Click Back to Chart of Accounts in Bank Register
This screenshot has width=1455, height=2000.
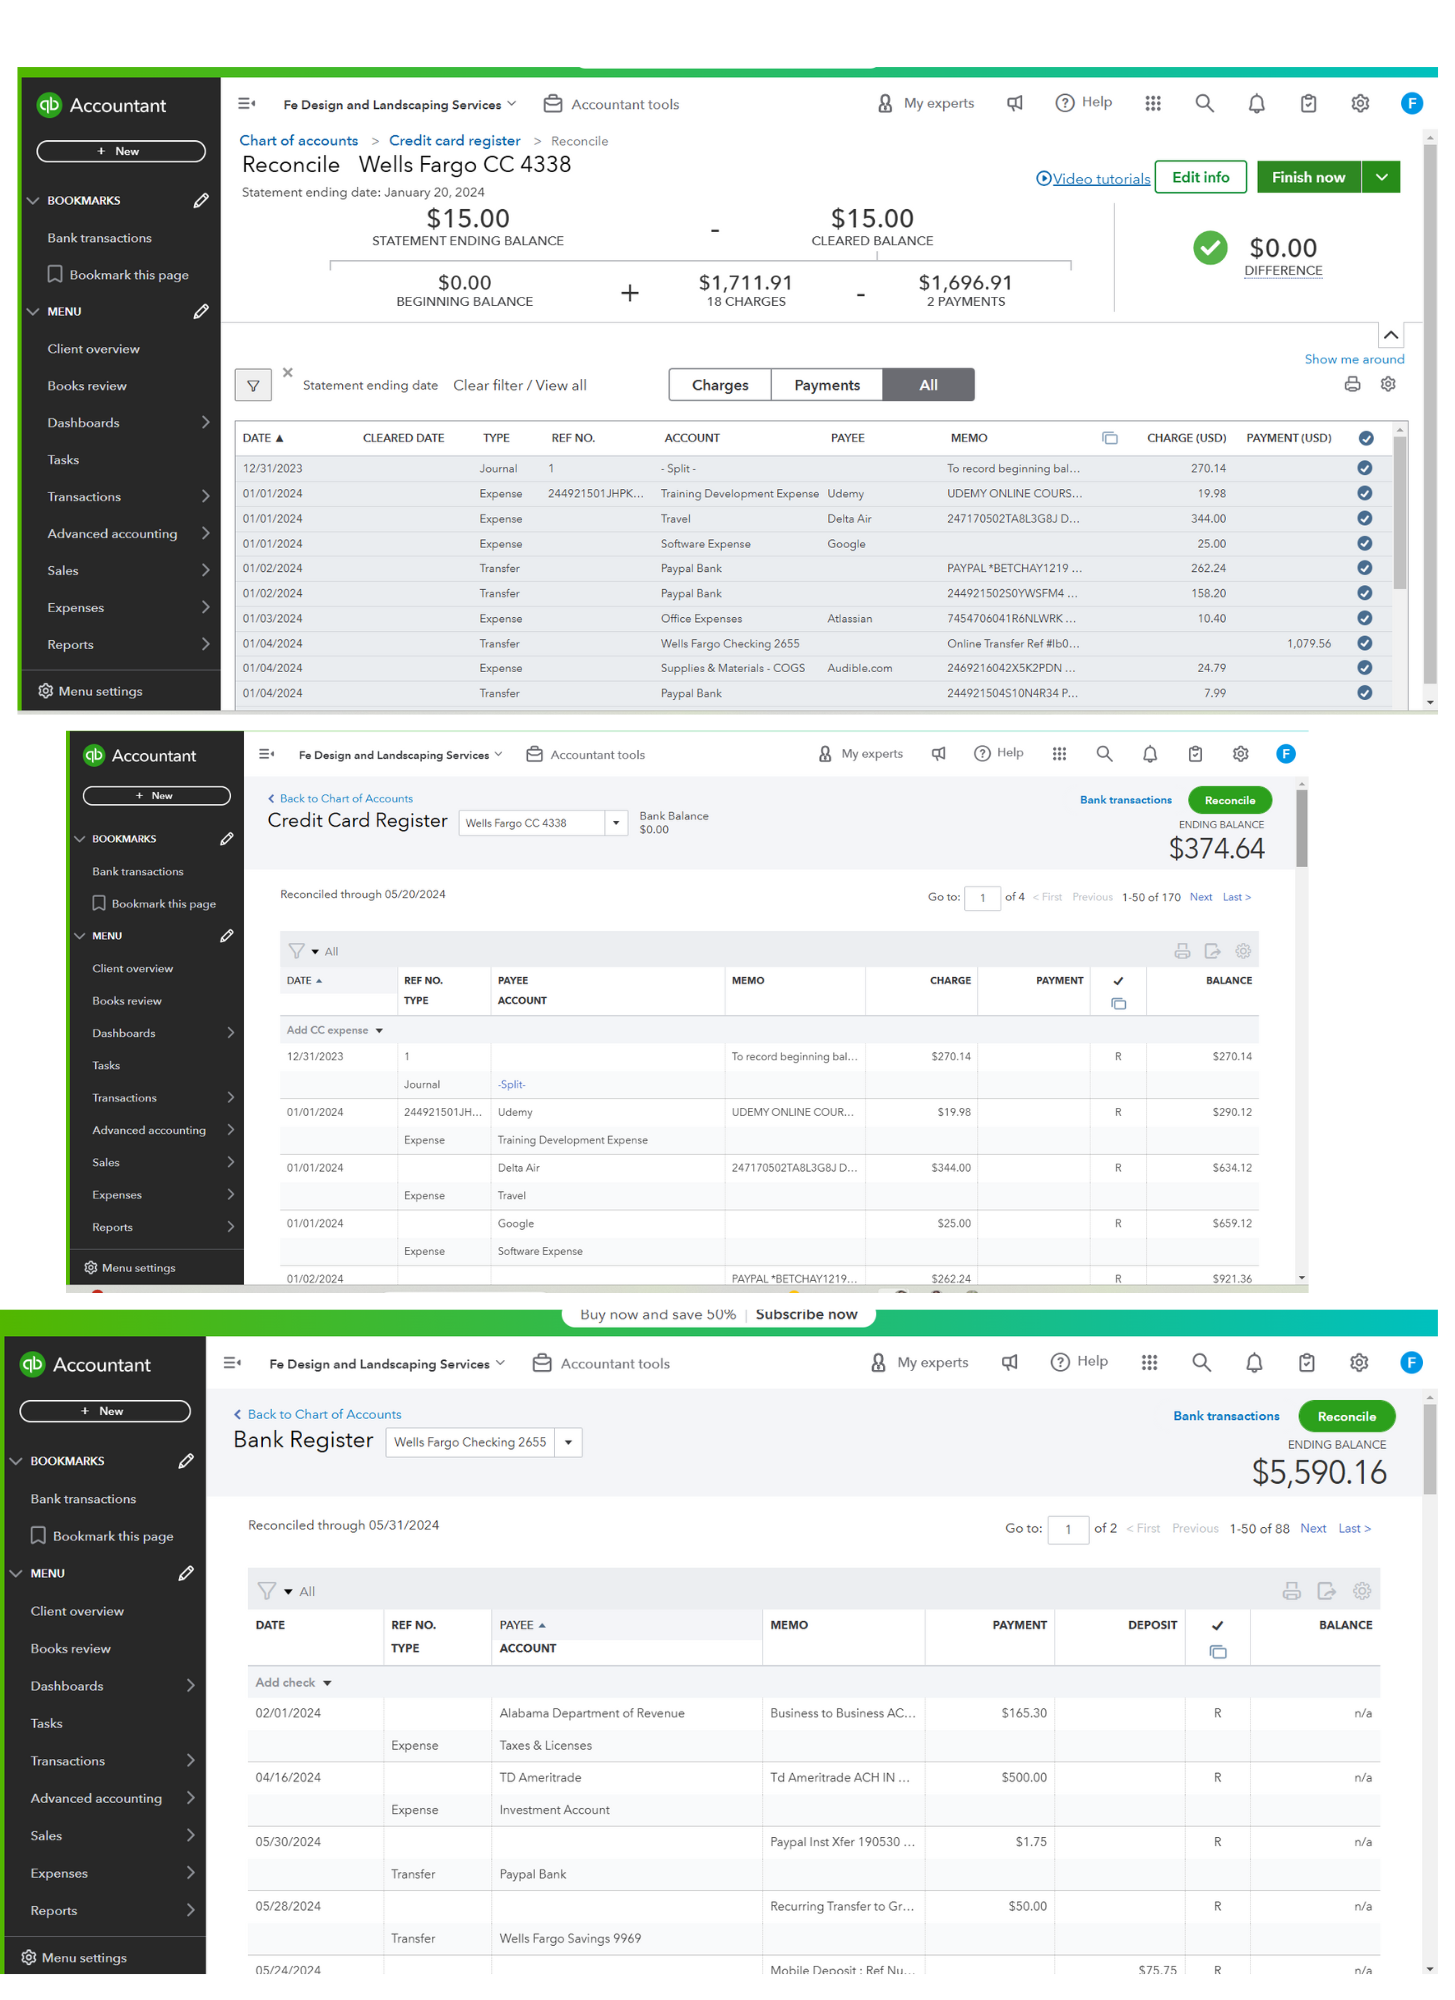317,1414
